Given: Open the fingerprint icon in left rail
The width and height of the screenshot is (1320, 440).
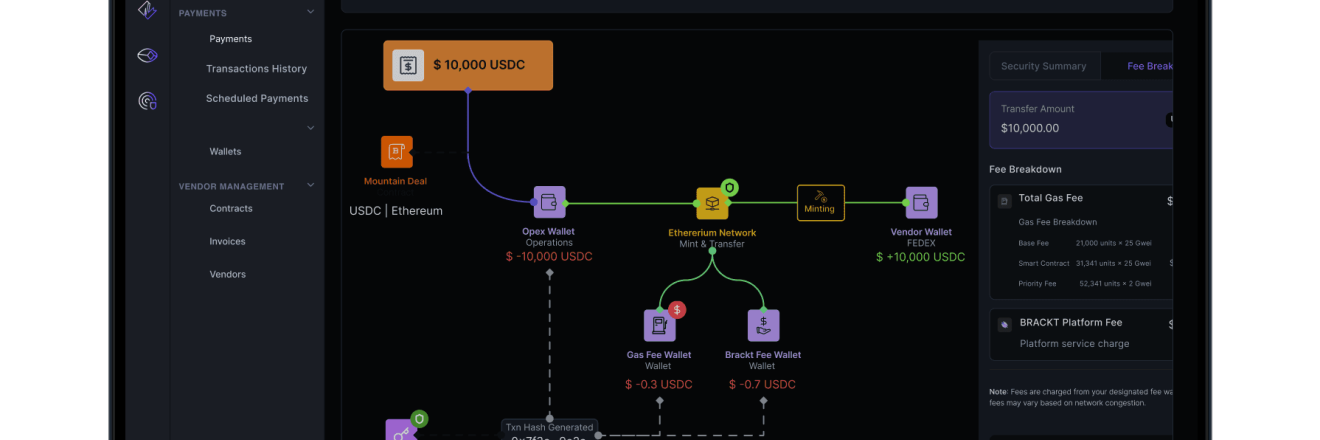Looking at the screenshot, I should [147, 100].
